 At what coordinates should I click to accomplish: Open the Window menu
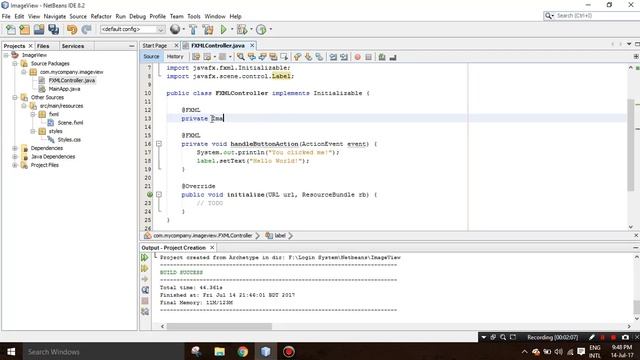[x=215, y=16]
